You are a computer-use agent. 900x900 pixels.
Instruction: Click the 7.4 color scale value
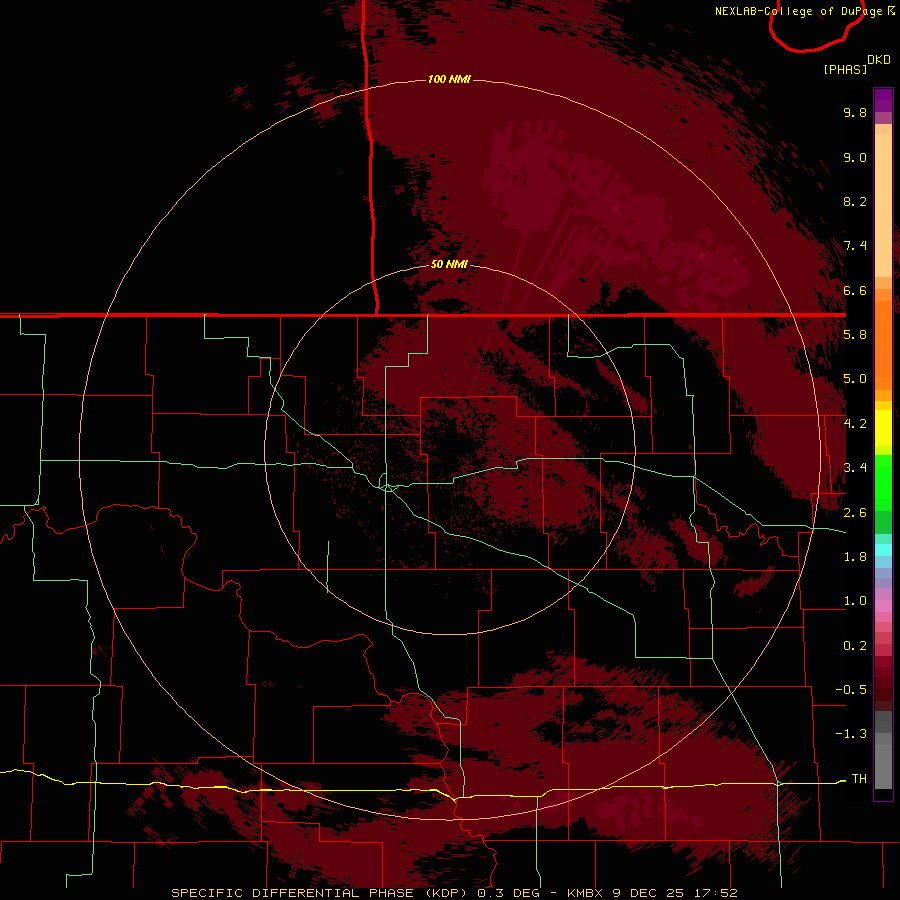pos(855,246)
